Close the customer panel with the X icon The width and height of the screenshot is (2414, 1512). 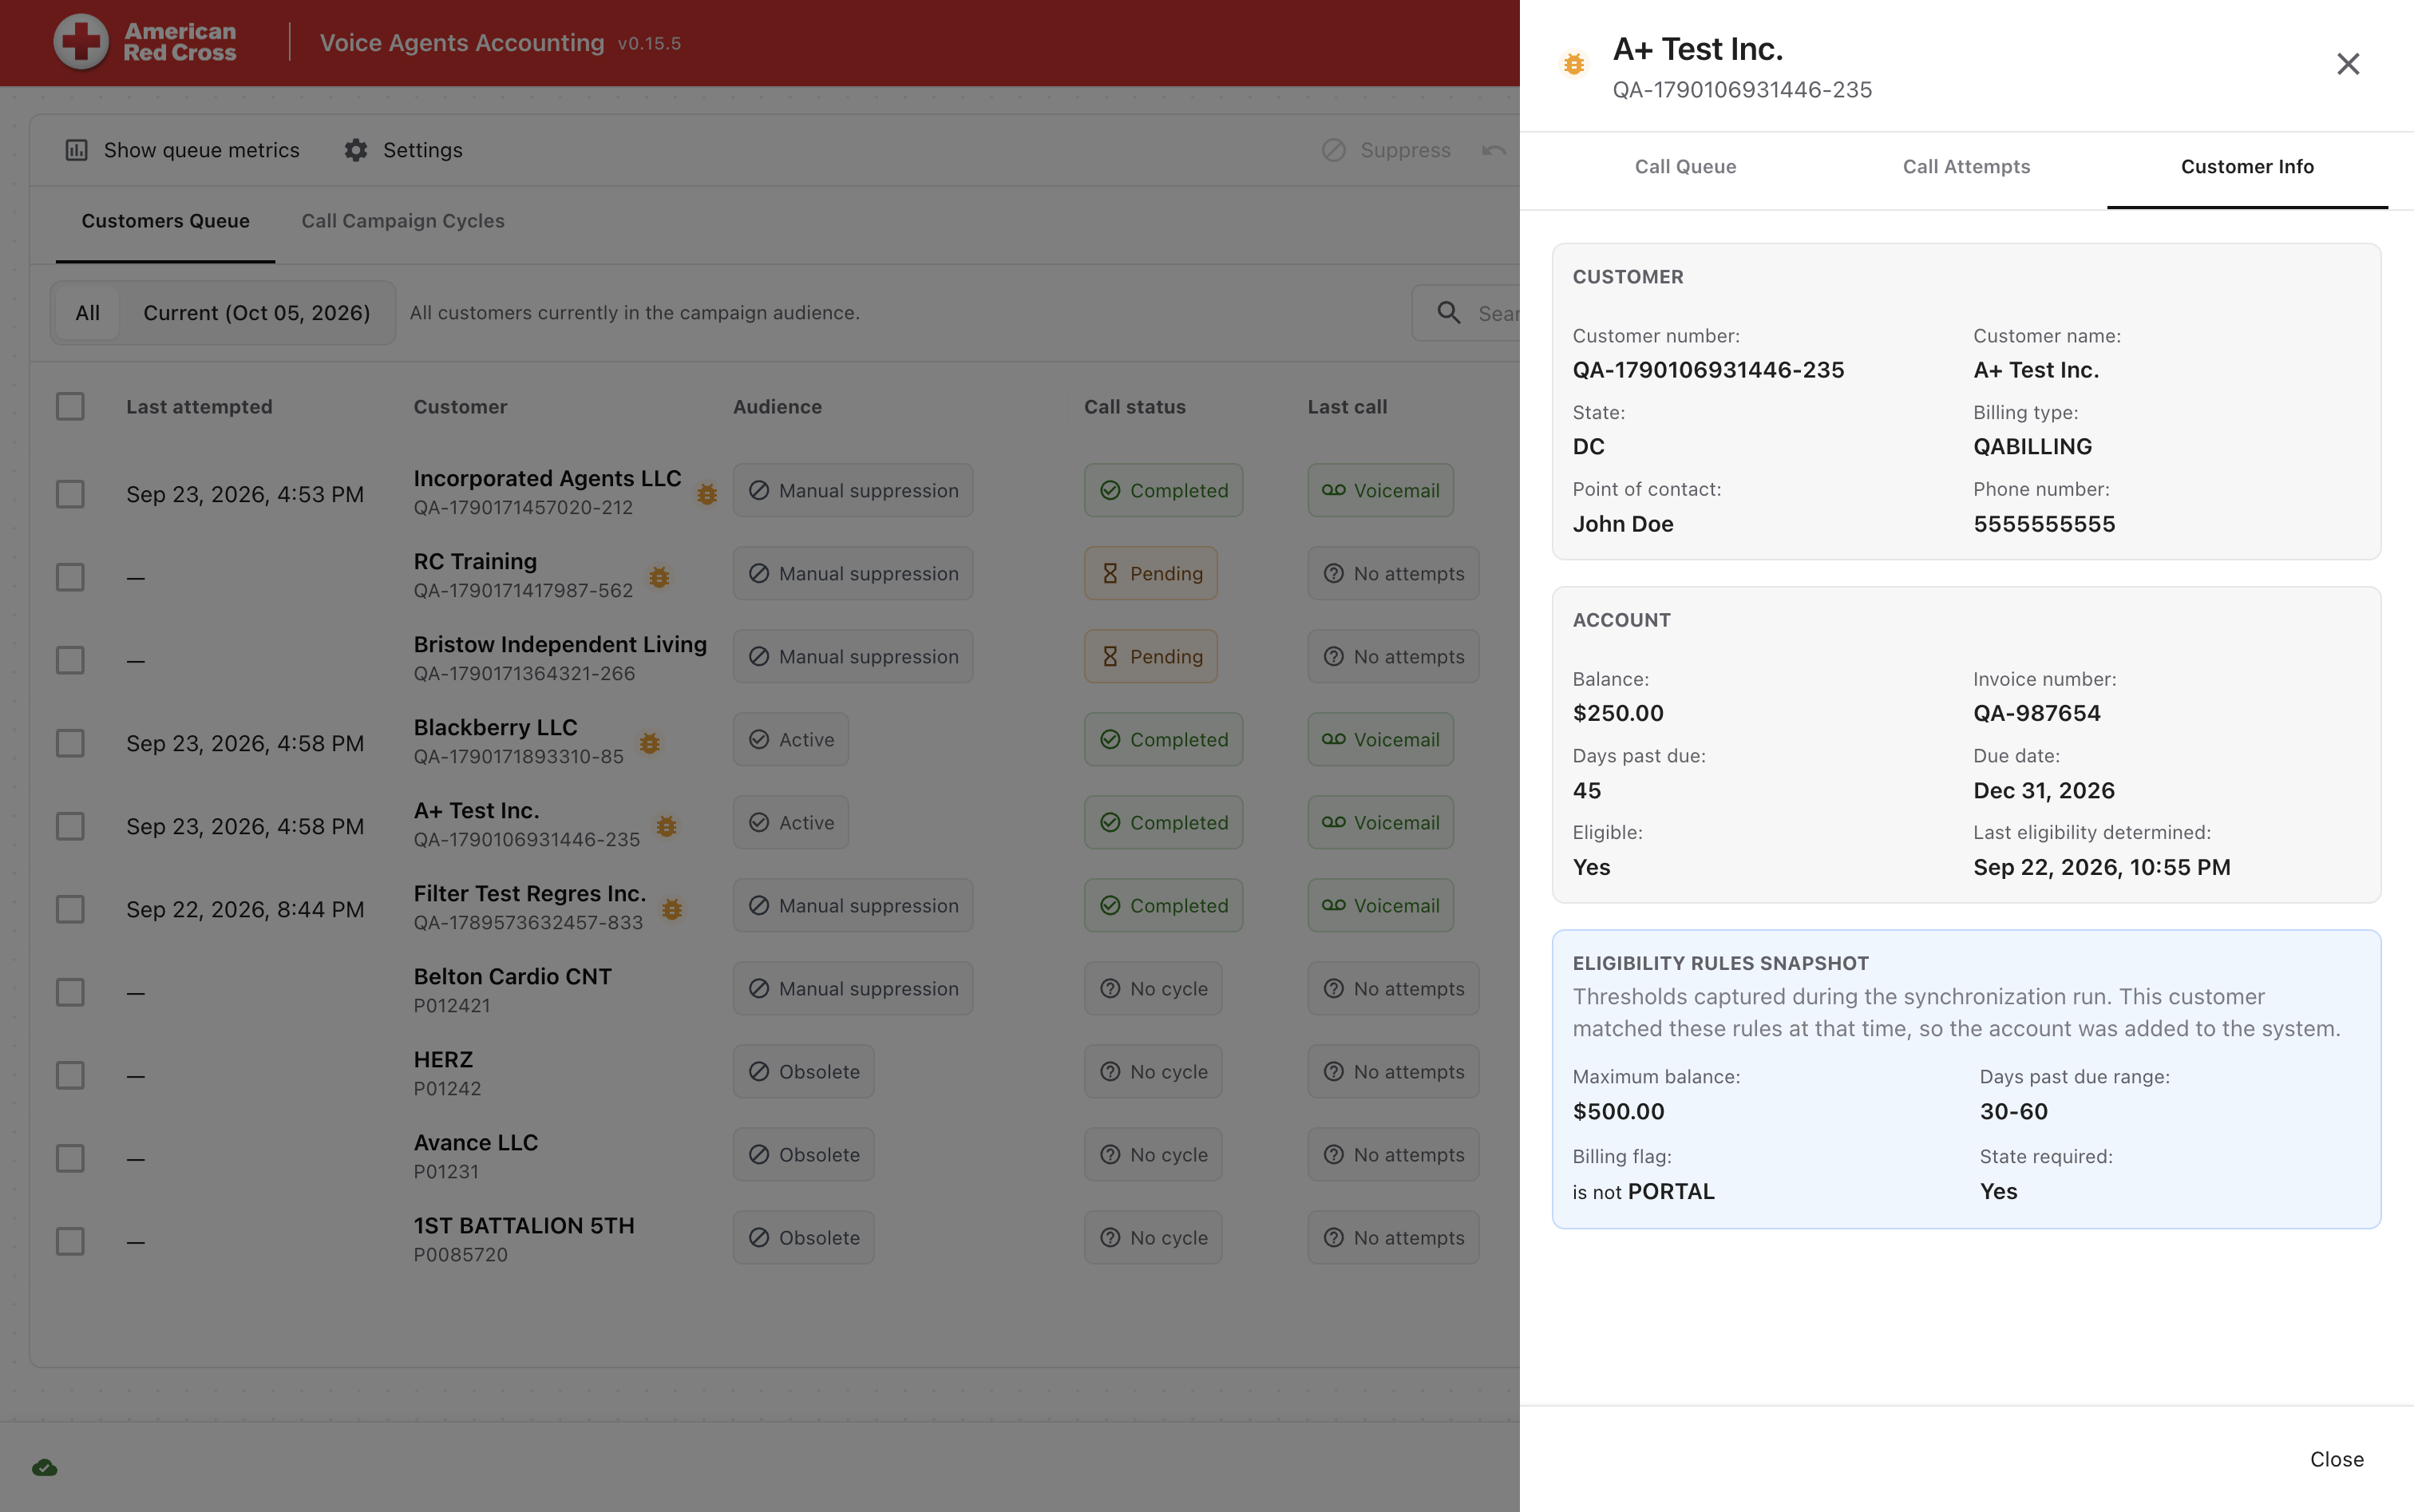click(x=2347, y=64)
